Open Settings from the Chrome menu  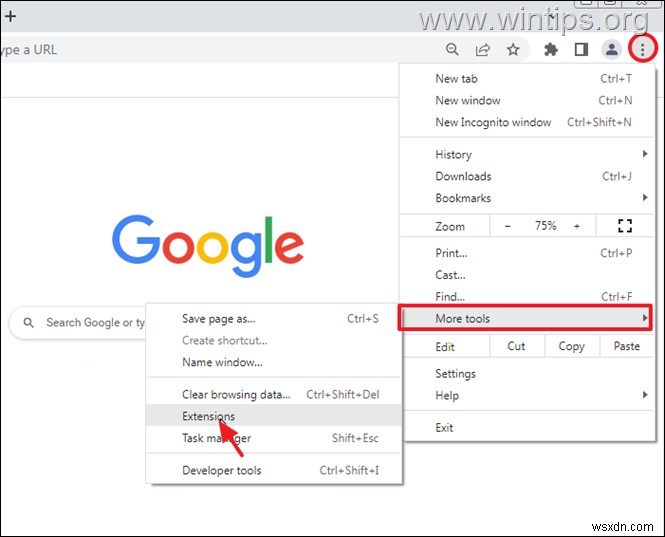tap(527, 374)
